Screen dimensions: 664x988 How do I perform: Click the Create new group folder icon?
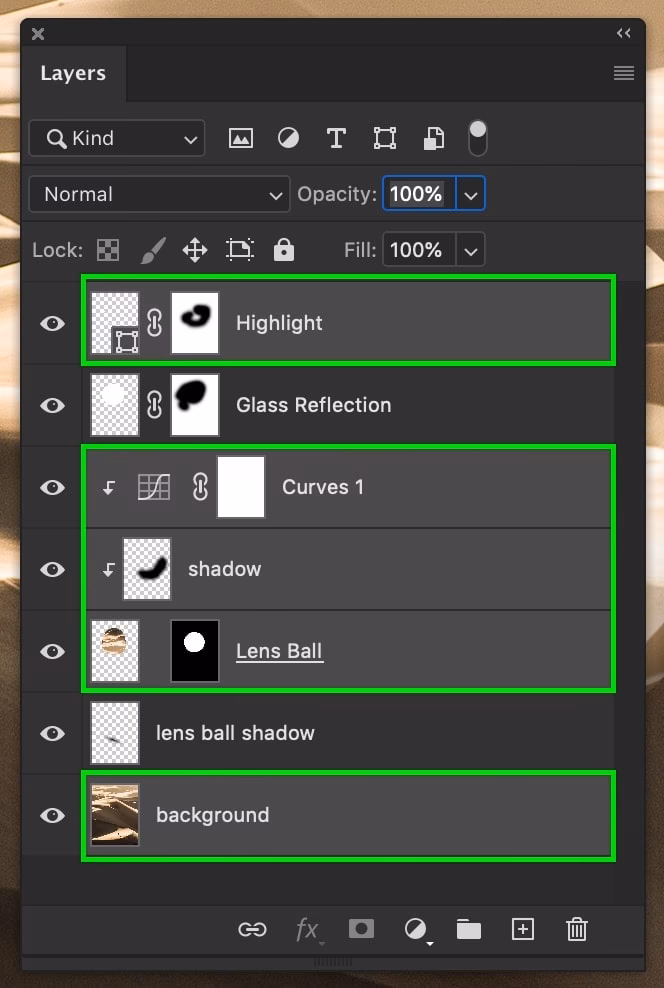coord(468,929)
